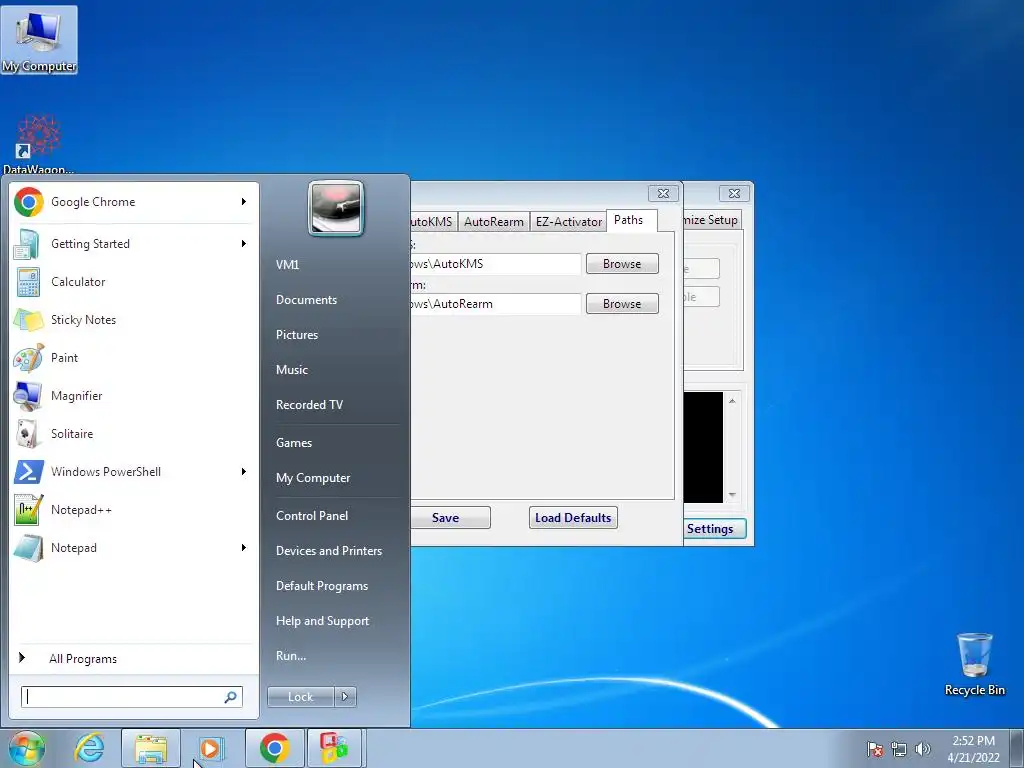Click the user account picture

[x=336, y=208]
